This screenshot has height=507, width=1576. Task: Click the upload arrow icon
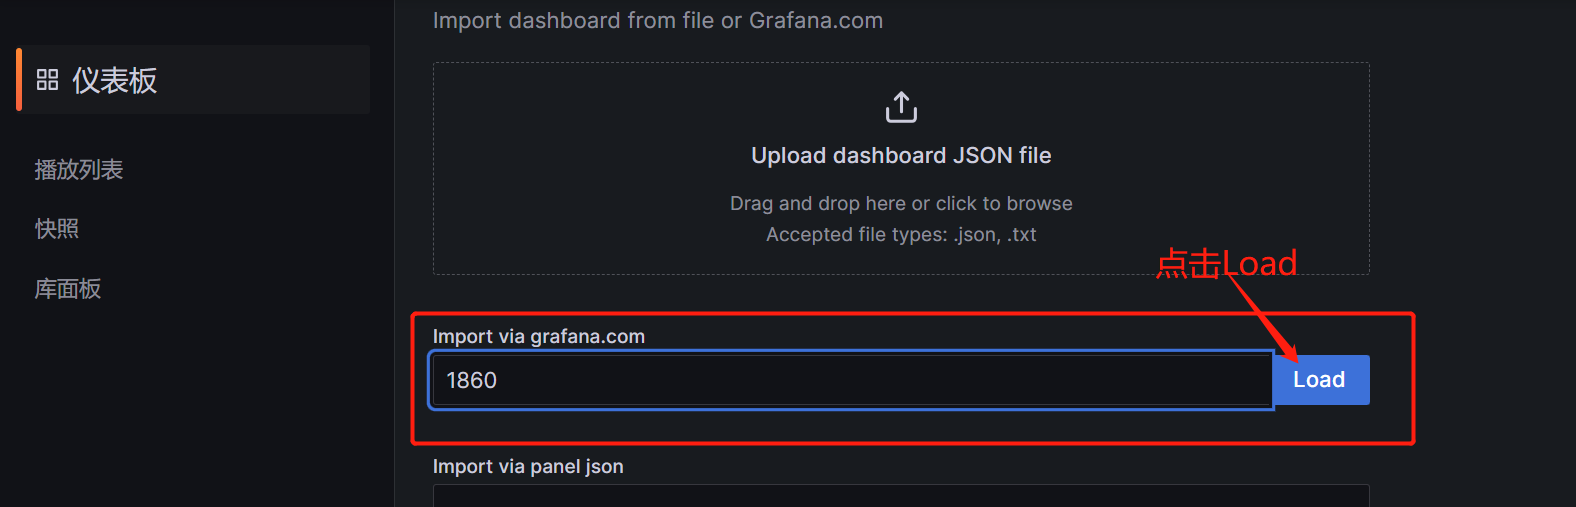tap(901, 107)
